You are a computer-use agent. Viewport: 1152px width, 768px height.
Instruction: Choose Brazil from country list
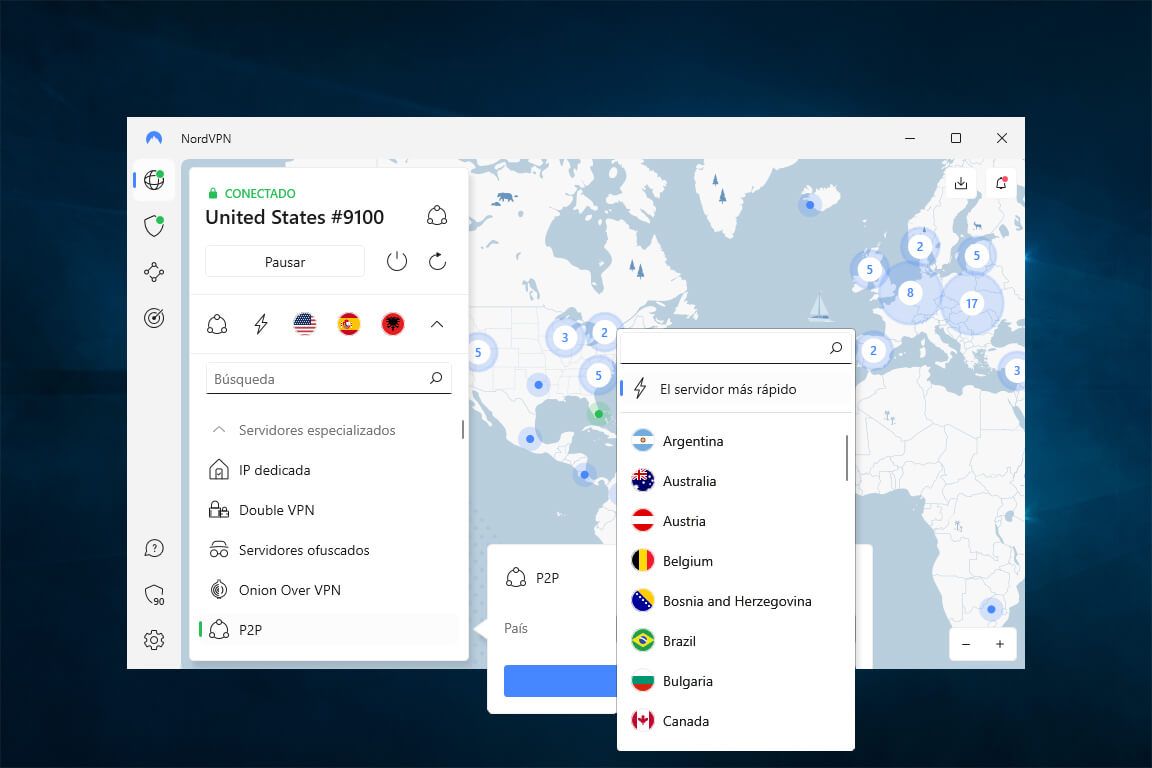(734, 641)
